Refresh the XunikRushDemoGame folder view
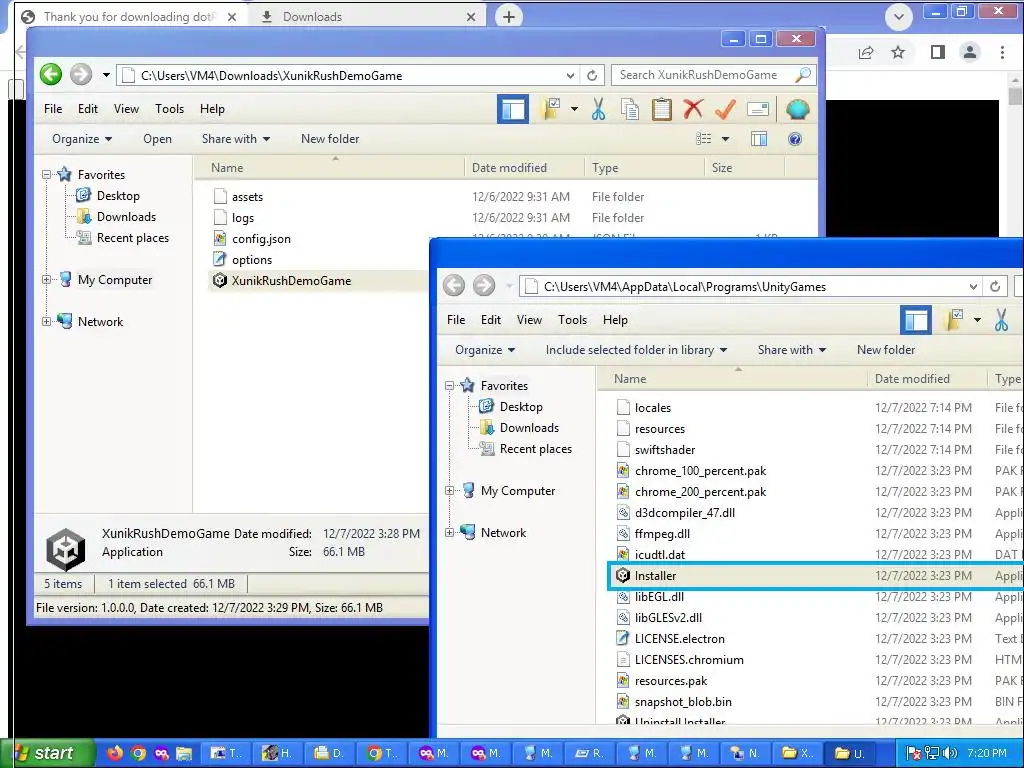This screenshot has width=1024, height=768. tap(592, 75)
